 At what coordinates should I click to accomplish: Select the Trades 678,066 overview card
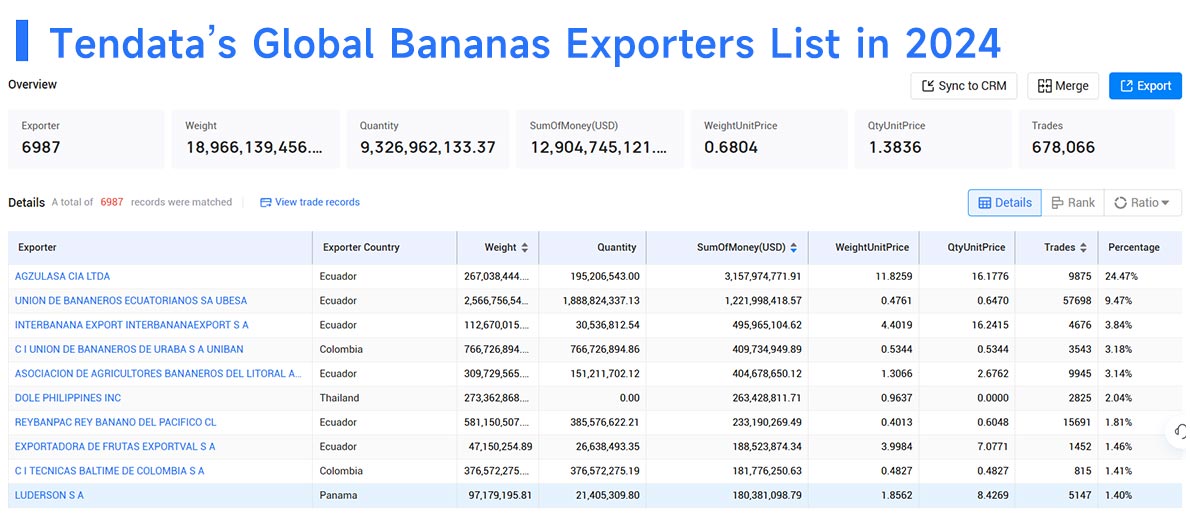pos(1097,139)
